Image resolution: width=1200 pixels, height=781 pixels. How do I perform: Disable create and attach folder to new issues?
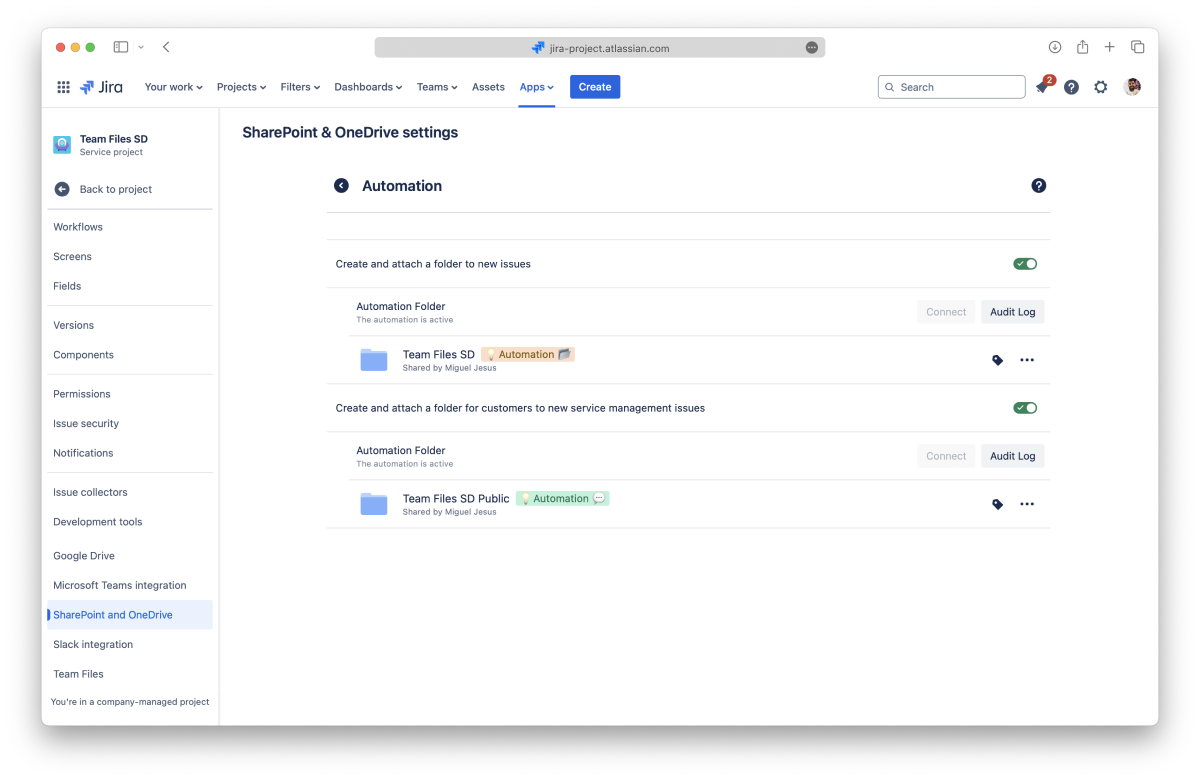tap(1024, 264)
